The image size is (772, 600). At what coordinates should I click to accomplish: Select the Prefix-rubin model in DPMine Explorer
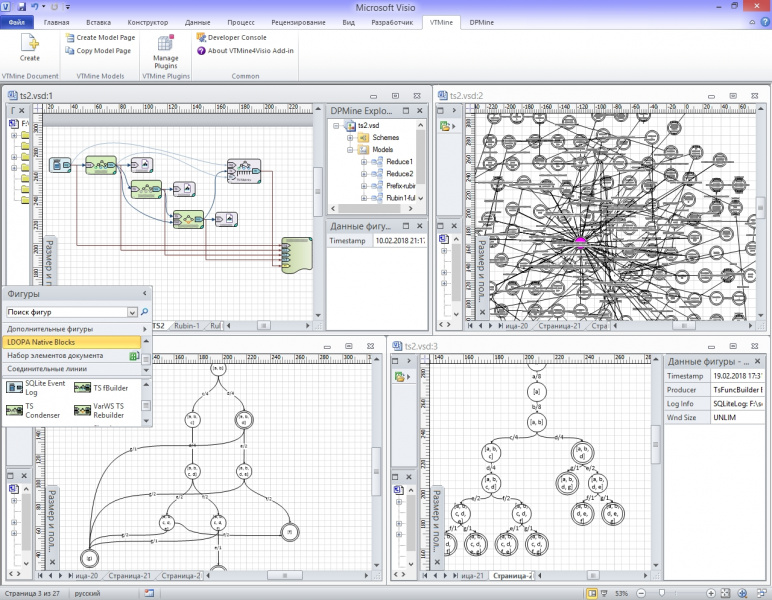[x=400, y=186]
